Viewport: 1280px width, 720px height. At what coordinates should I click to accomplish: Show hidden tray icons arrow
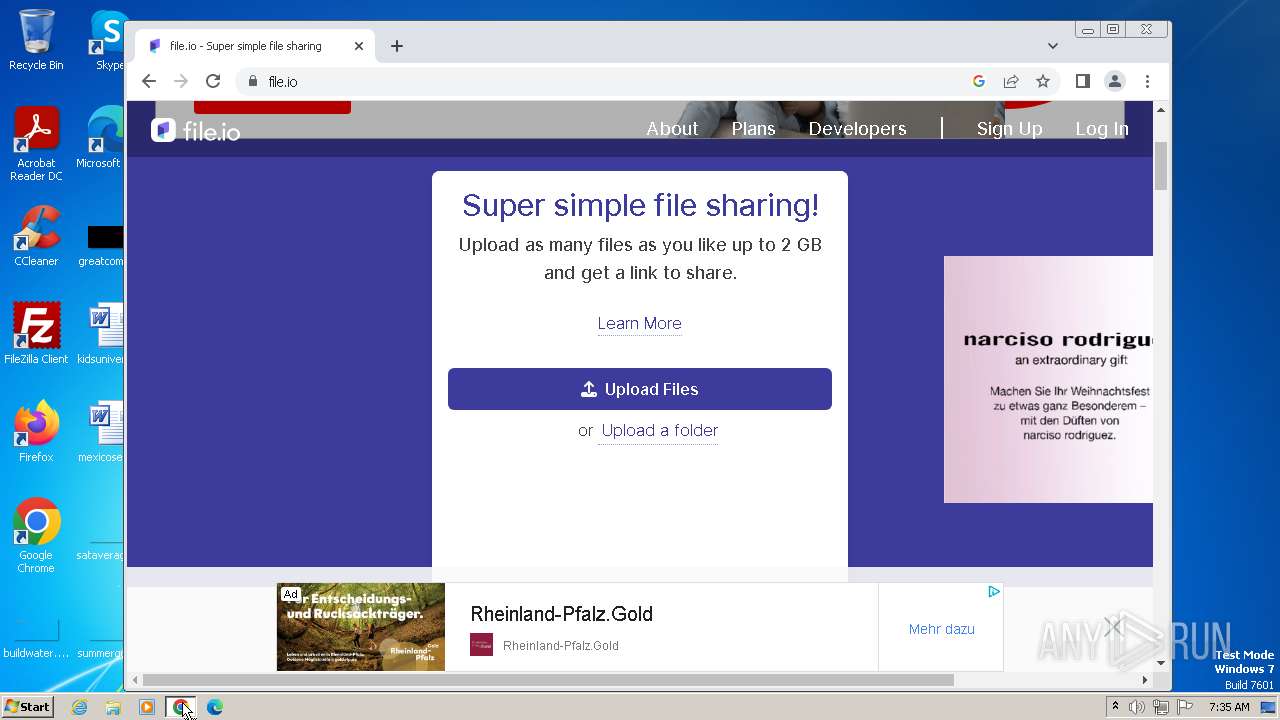pos(1115,707)
